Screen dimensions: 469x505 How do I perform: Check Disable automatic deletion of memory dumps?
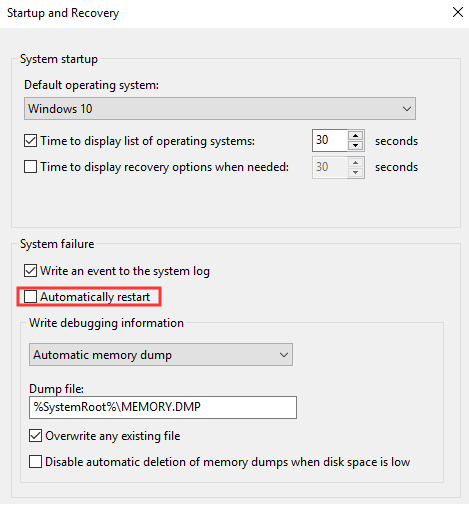[35, 462]
